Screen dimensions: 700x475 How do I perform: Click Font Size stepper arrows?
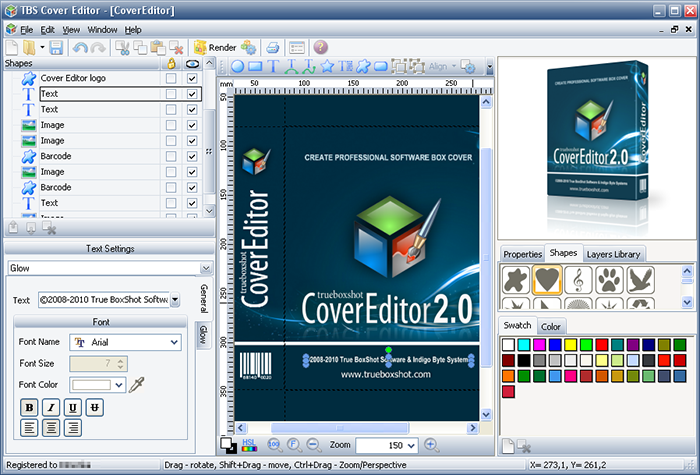[121, 364]
